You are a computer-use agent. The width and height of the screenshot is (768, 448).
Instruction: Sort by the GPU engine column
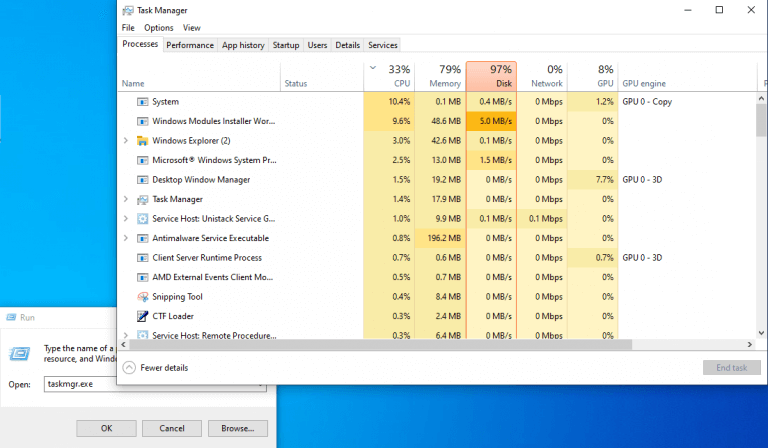[688, 76]
